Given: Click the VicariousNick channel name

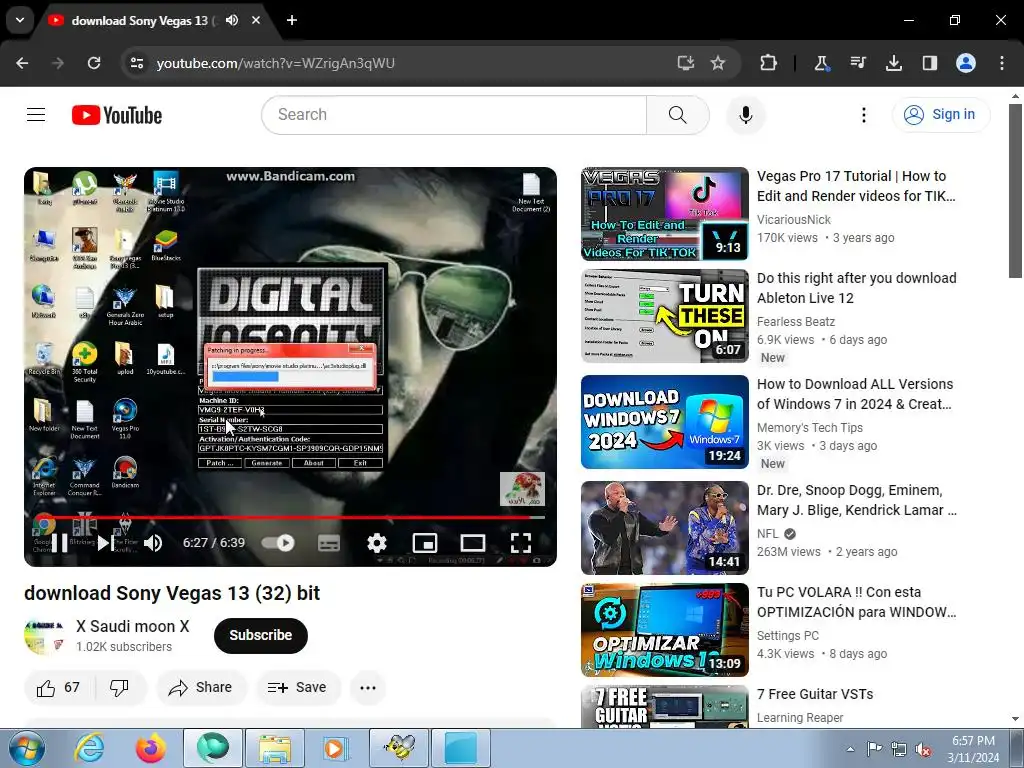Looking at the screenshot, I should click(793, 220).
